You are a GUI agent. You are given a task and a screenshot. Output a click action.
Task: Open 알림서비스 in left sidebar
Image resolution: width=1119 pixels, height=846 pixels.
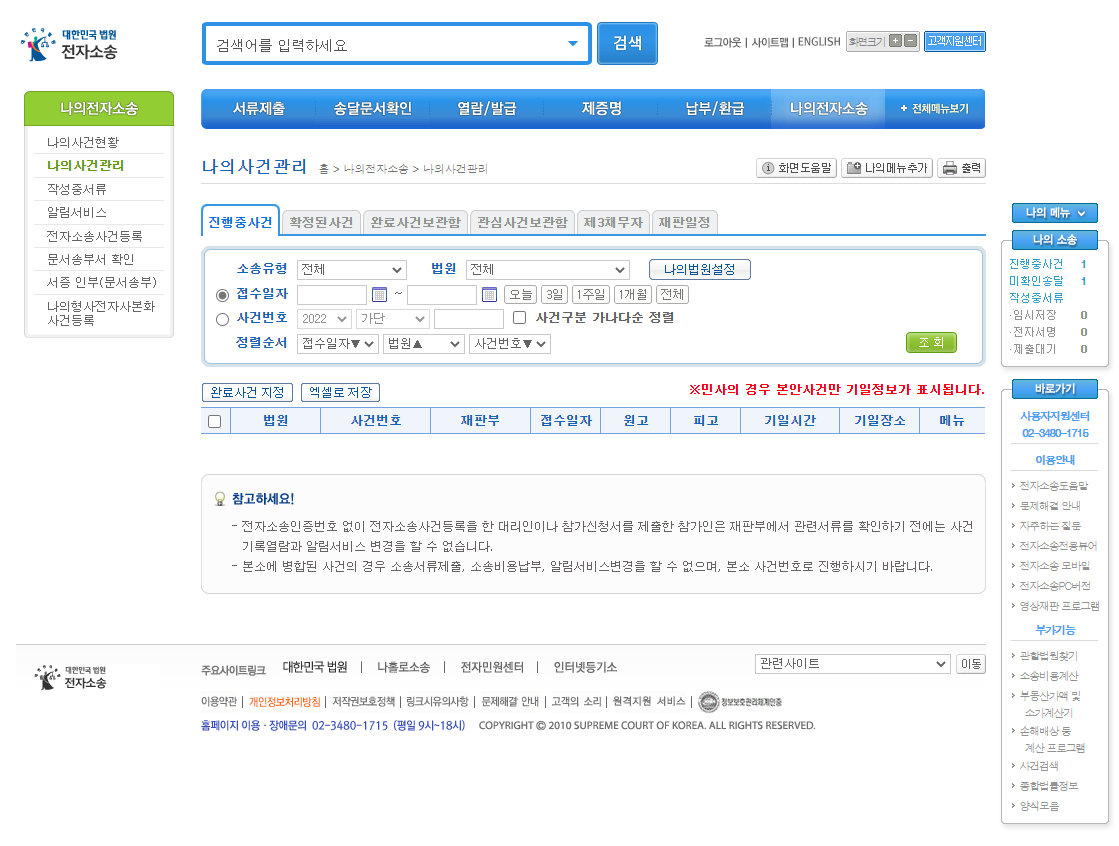pos(76,213)
